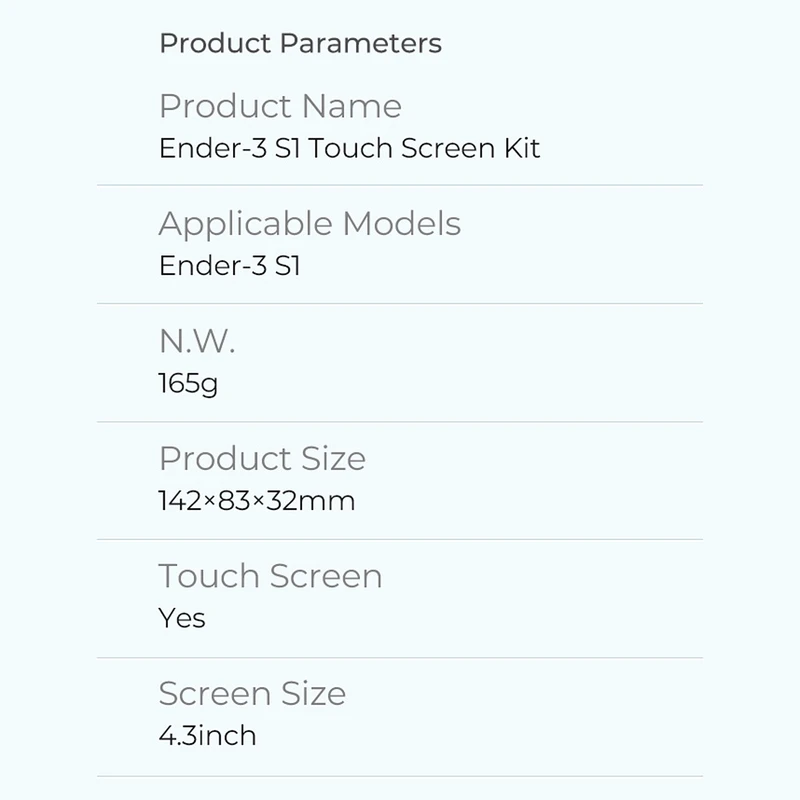The image size is (800, 800).
Task: Click the divider line below Screen Size row
Action: coord(400,776)
